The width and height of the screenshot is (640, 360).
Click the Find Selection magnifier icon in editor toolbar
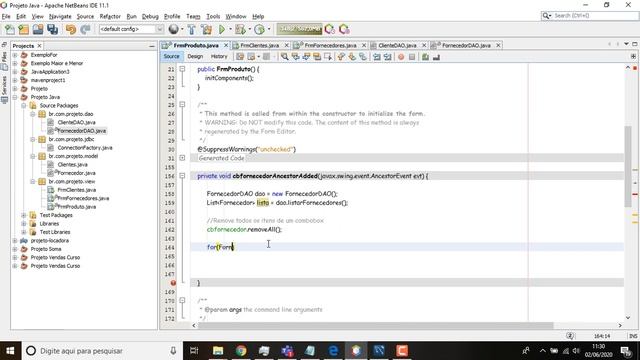pos(284,57)
